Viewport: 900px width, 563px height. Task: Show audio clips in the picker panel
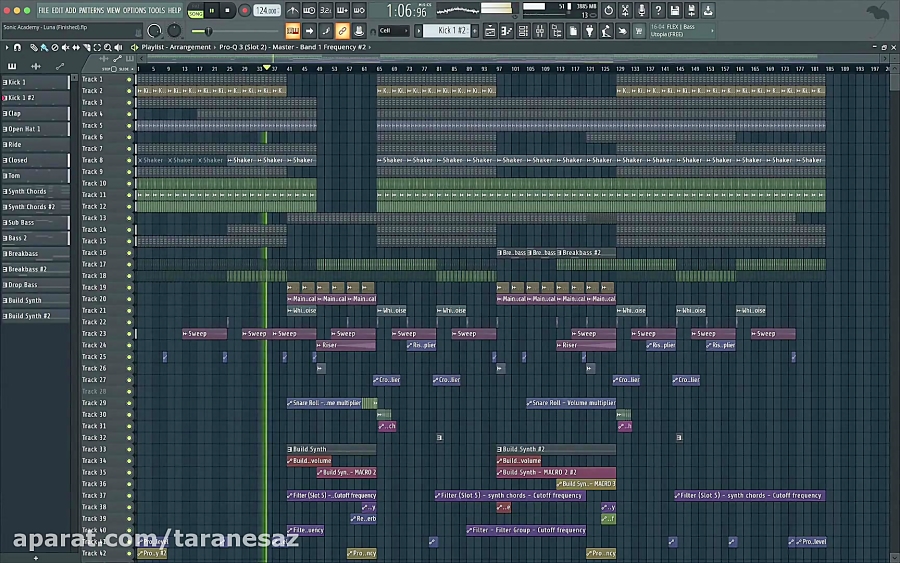(36, 67)
